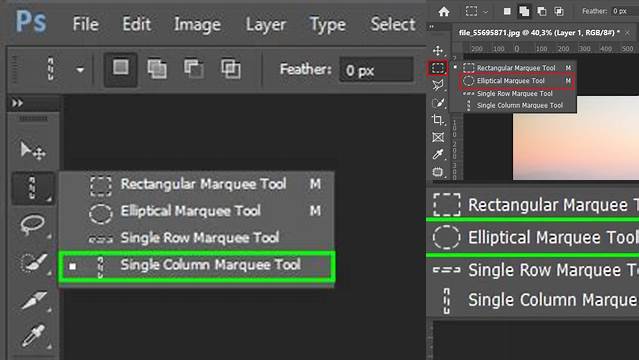Select the Move tool in the file_55695871.jpg window
This screenshot has height=360, width=639.
coord(438,51)
